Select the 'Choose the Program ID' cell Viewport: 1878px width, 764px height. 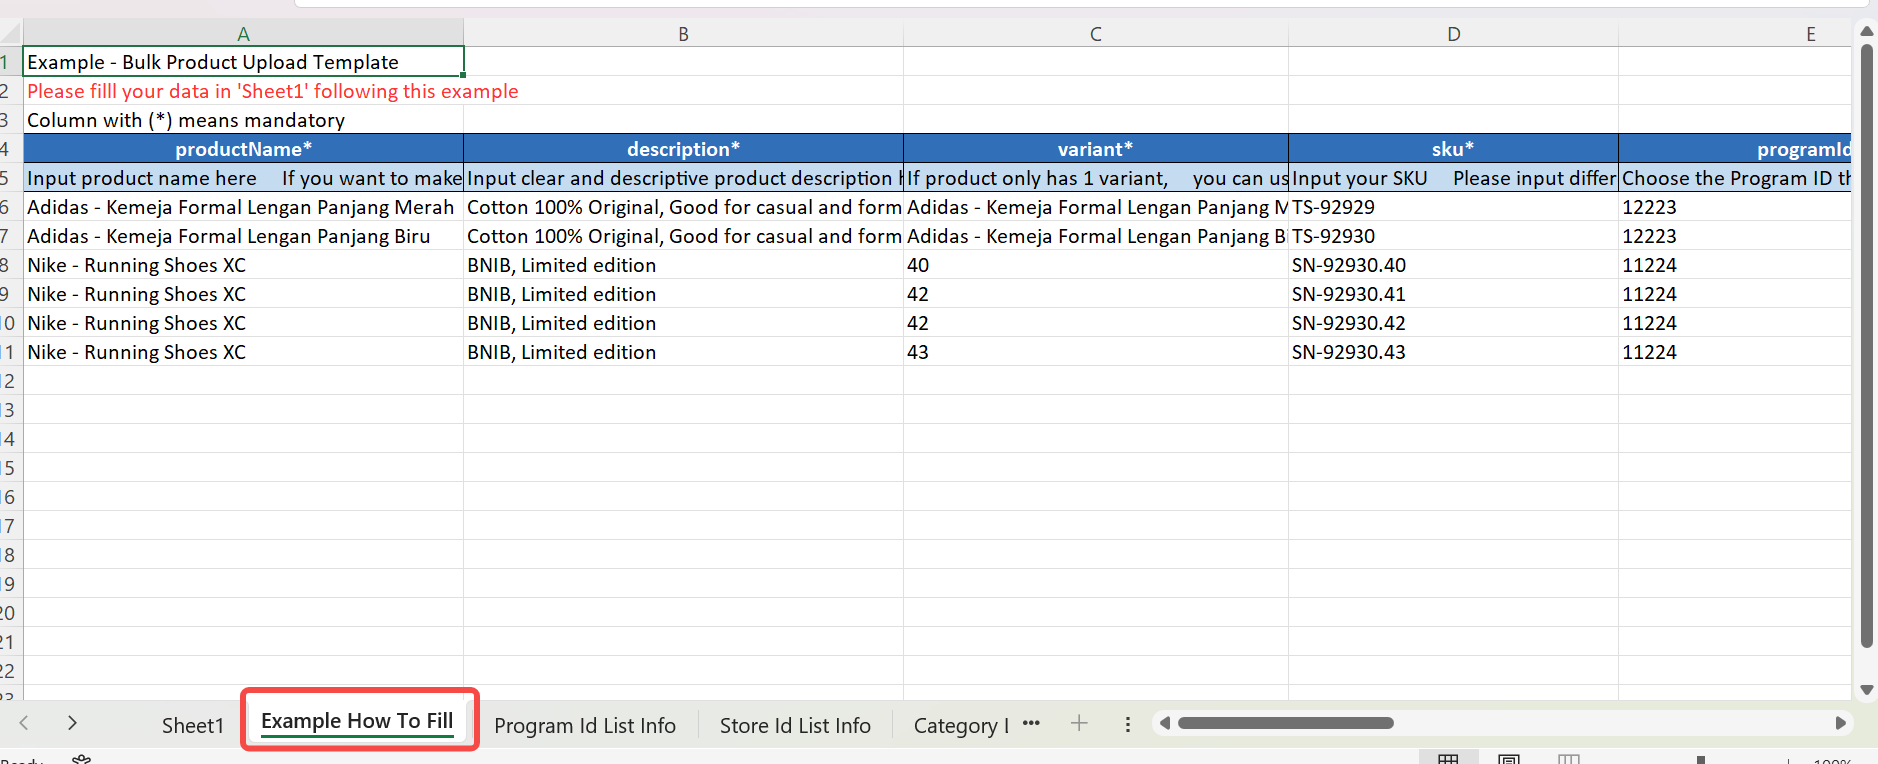1734,178
